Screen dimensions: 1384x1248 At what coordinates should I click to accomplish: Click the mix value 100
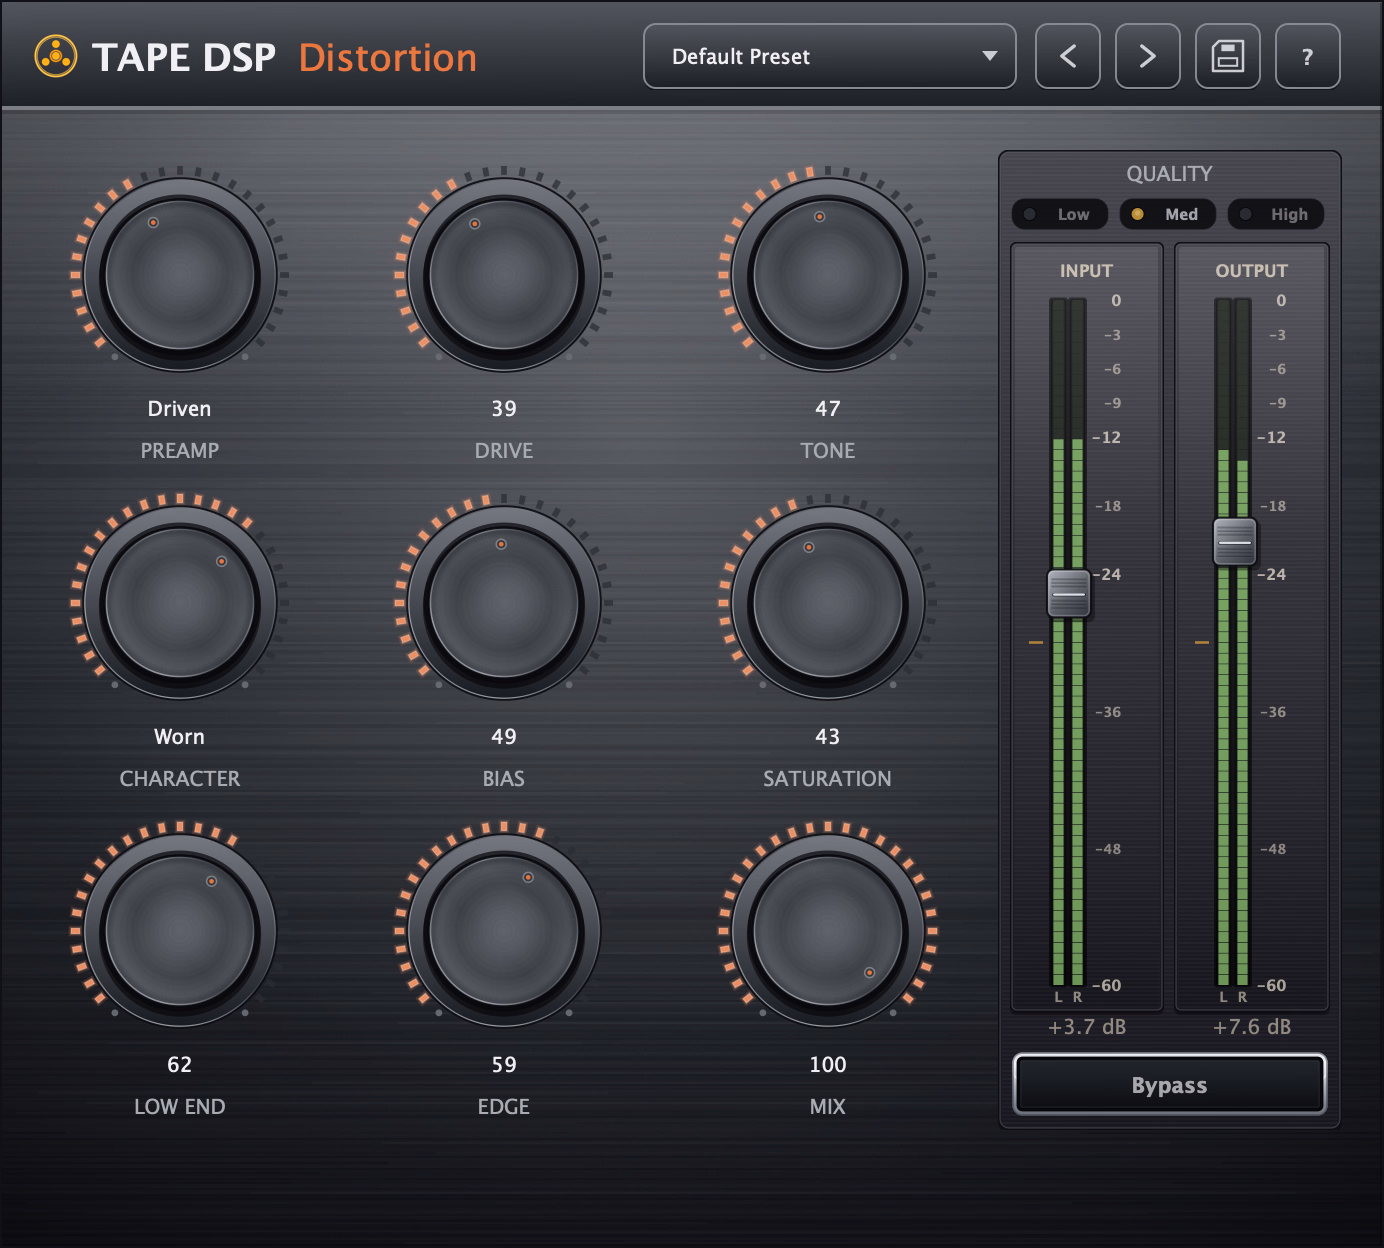point(828,1065)
